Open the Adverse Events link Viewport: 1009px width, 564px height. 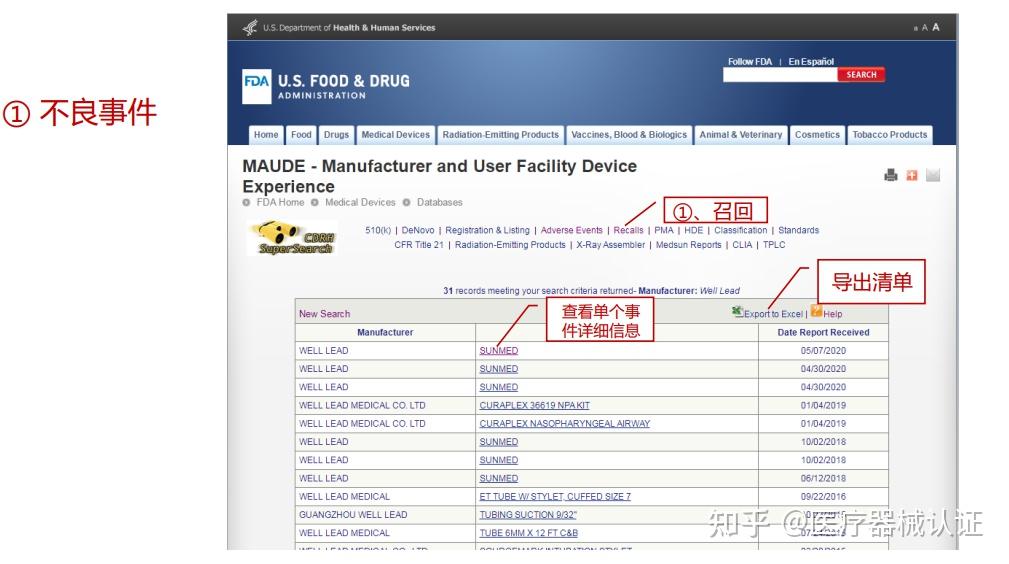571,230
